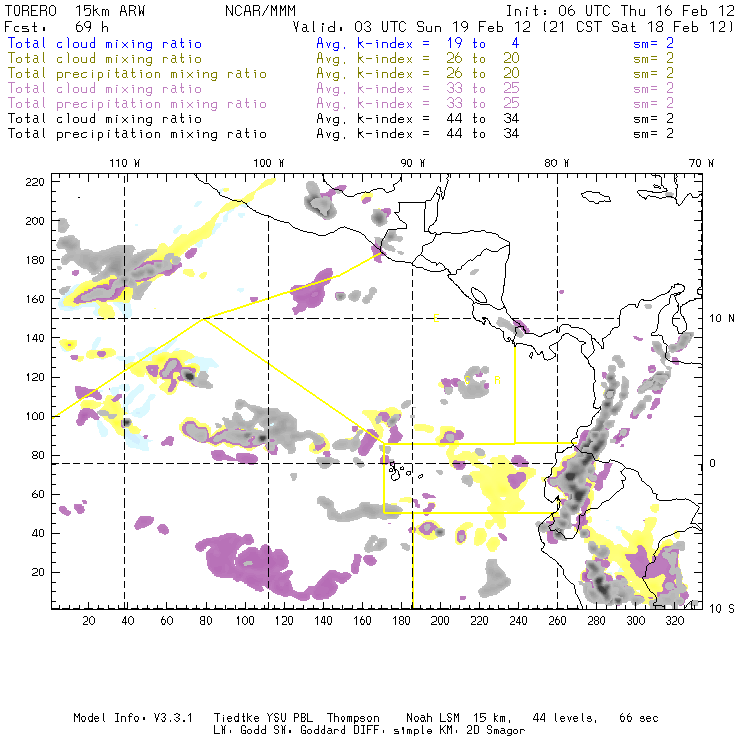The image size is (740, 740).
Task: Select the 'Fcst: 69 h' forecast hour text
Action: [56, 27]
